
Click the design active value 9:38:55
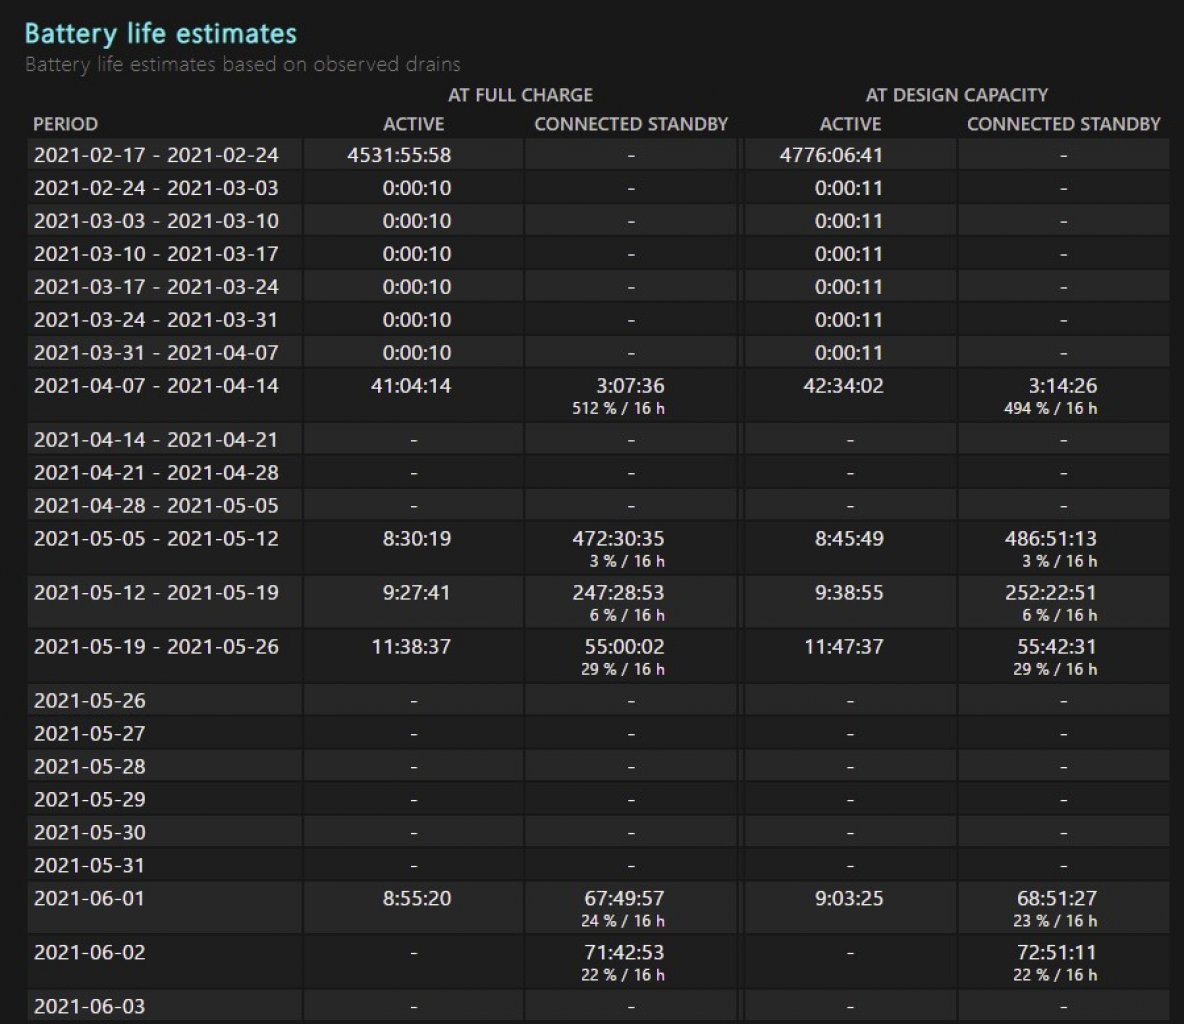tap(849, 593)
